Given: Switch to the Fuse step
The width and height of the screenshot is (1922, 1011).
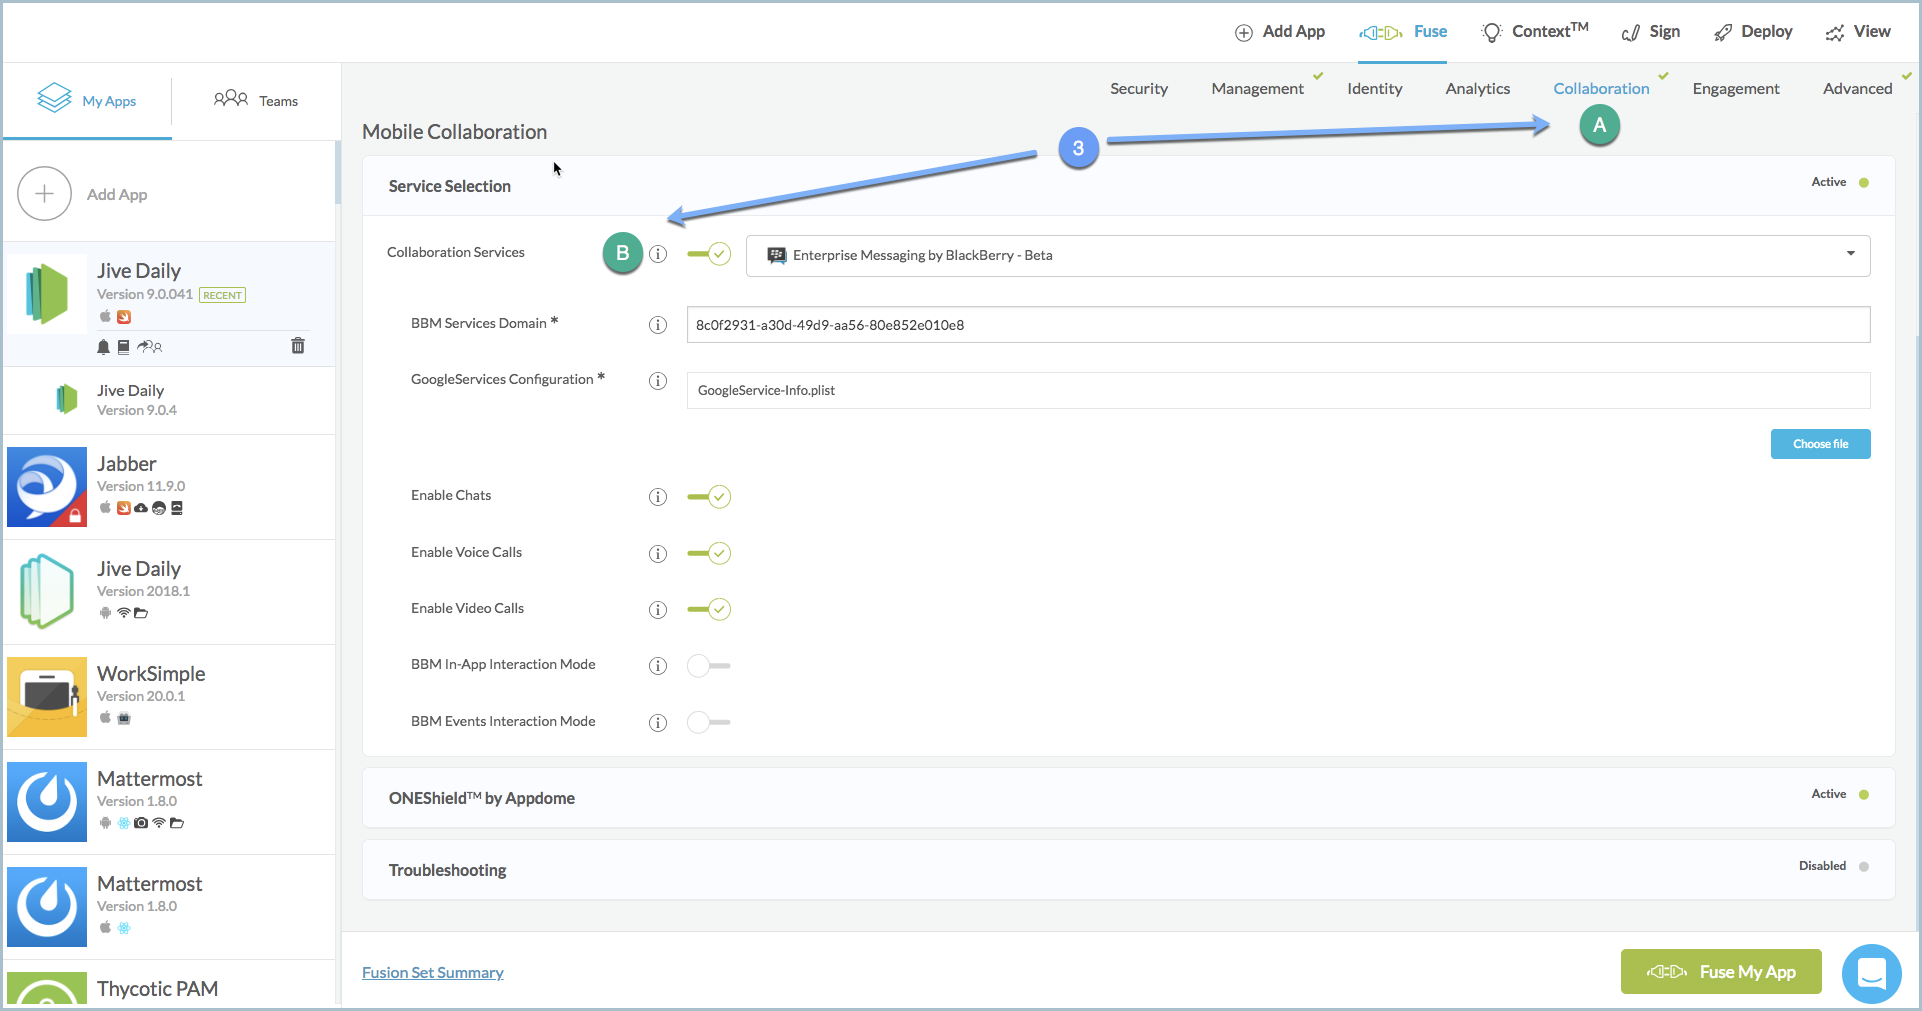Looking at the screenshot, I should point(1403,32).
